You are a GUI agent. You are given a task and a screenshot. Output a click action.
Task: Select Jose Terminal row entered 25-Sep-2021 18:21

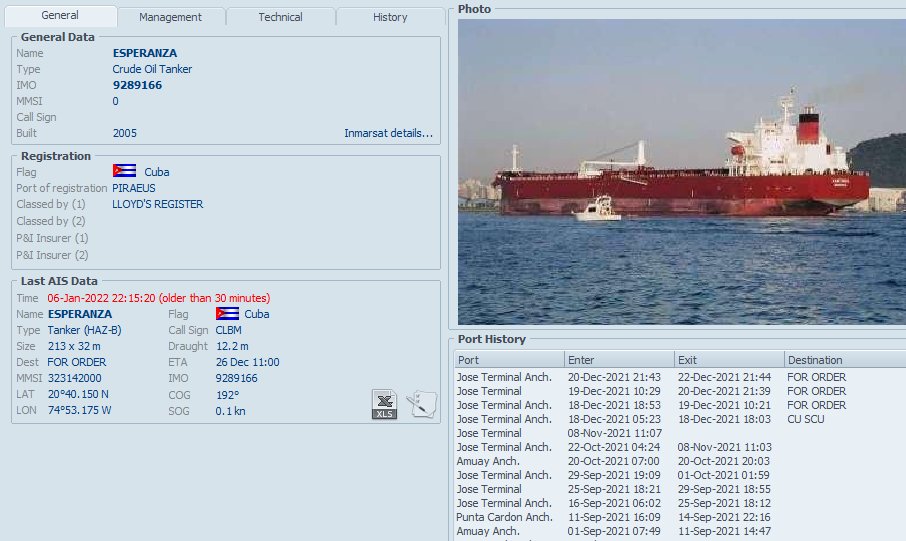point(680,489)
